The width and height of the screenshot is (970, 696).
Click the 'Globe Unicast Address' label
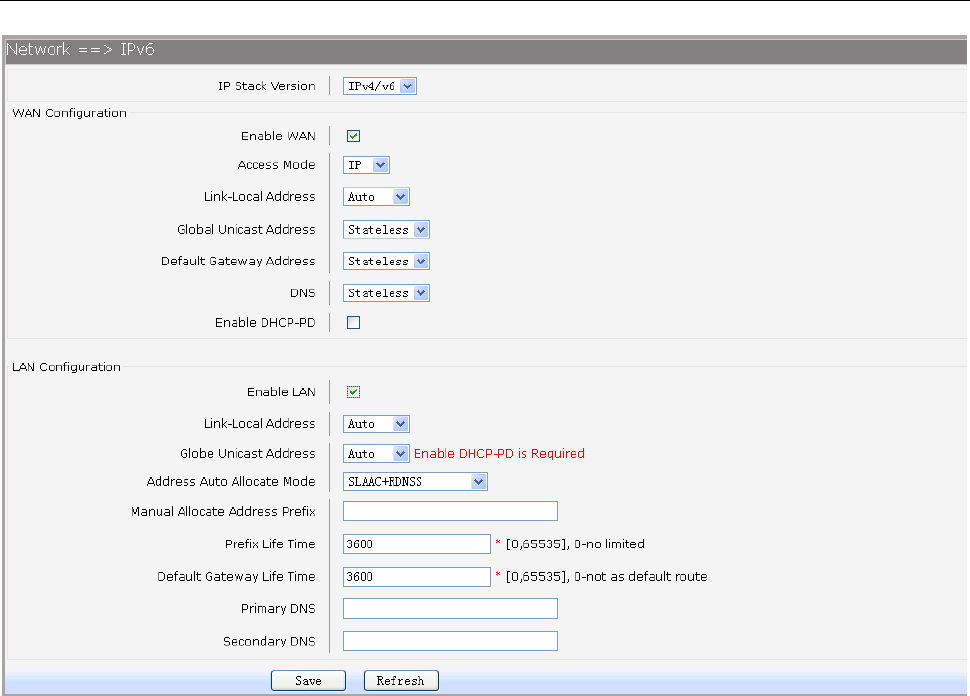tap(247, 453)
